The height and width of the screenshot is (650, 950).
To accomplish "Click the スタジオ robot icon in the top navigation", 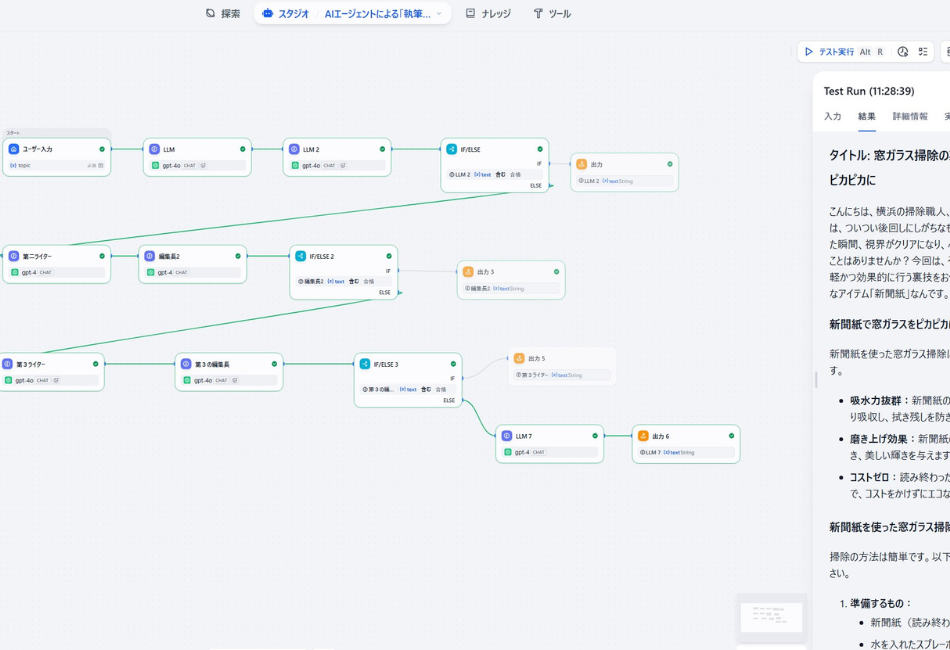I will pos(267,14).
